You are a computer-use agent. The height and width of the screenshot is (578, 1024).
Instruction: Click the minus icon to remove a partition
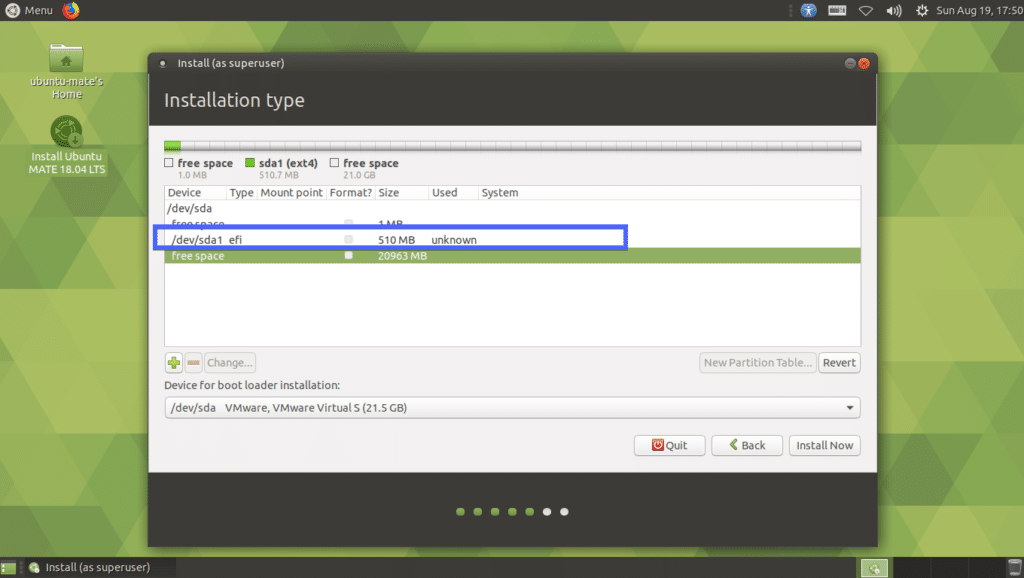pos(192,362)
